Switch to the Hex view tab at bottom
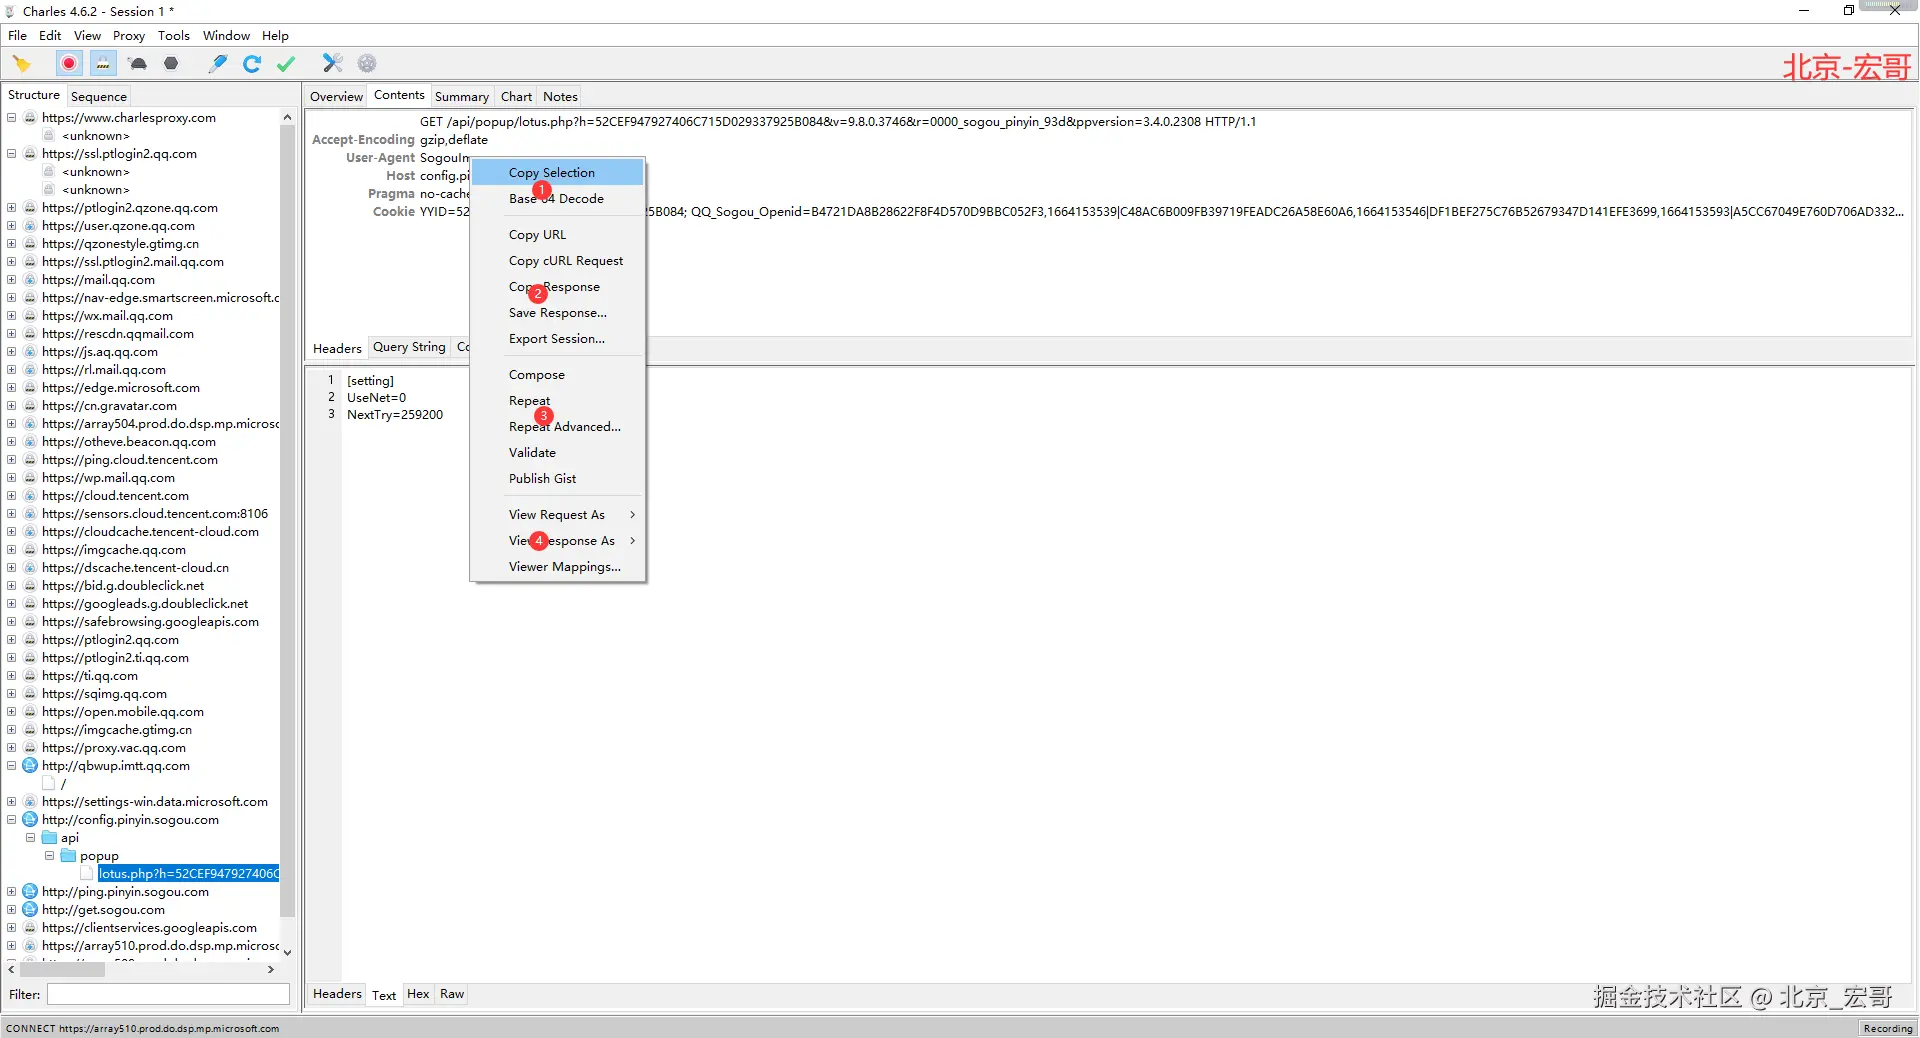This screenshot has height=1038, width=1920. point(418,995)
